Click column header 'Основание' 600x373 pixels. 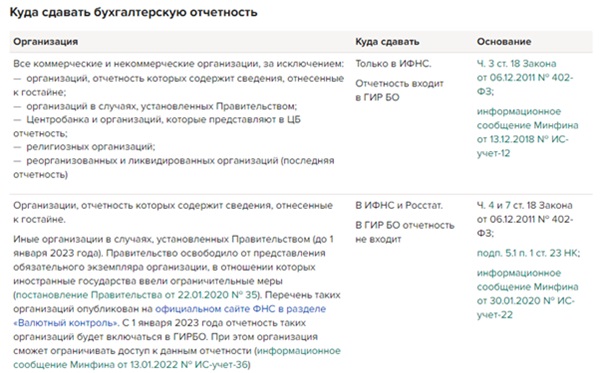pyautogui.click(x=504, y=41)
